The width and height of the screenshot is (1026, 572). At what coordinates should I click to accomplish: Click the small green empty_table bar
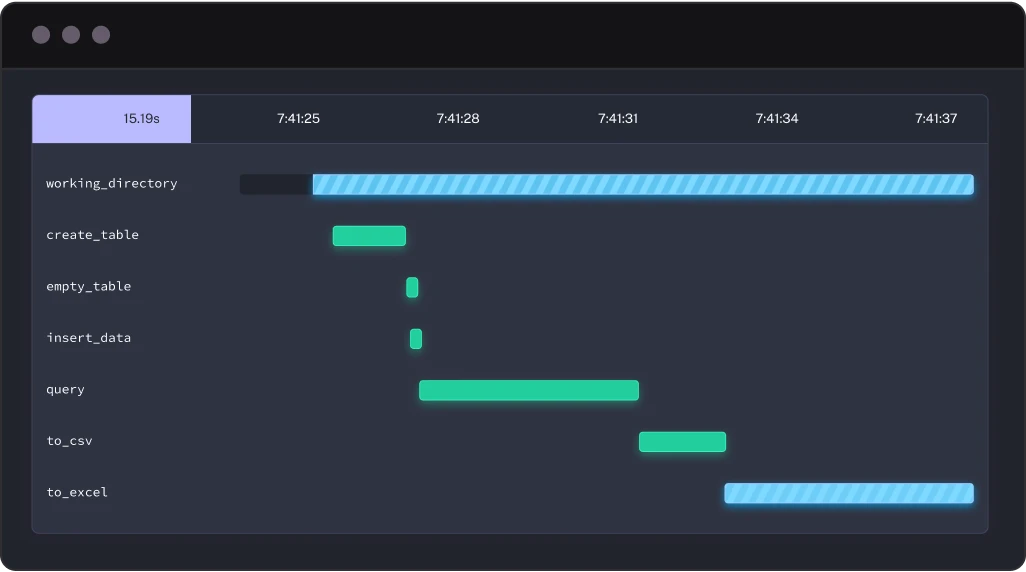click(x=412, y=287)
